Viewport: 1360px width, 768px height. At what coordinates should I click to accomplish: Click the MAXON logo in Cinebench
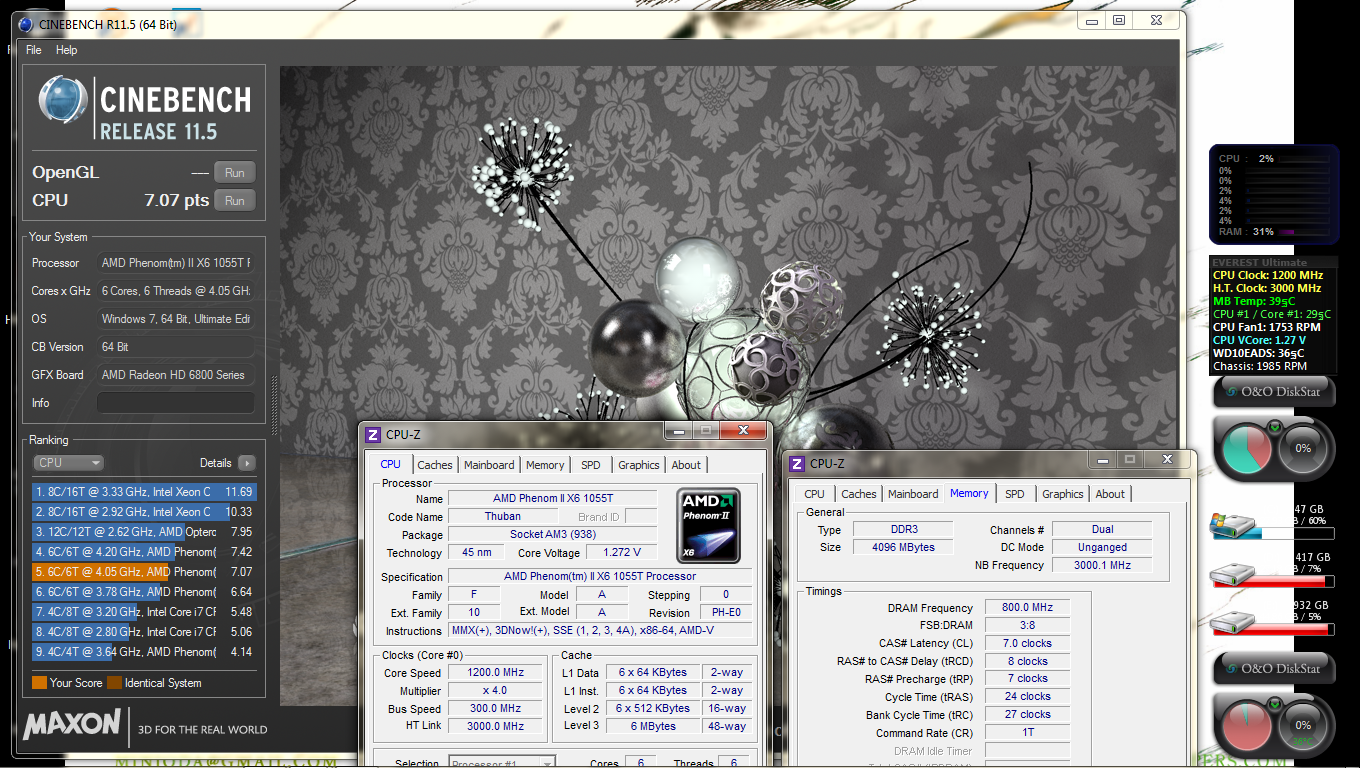72,724
